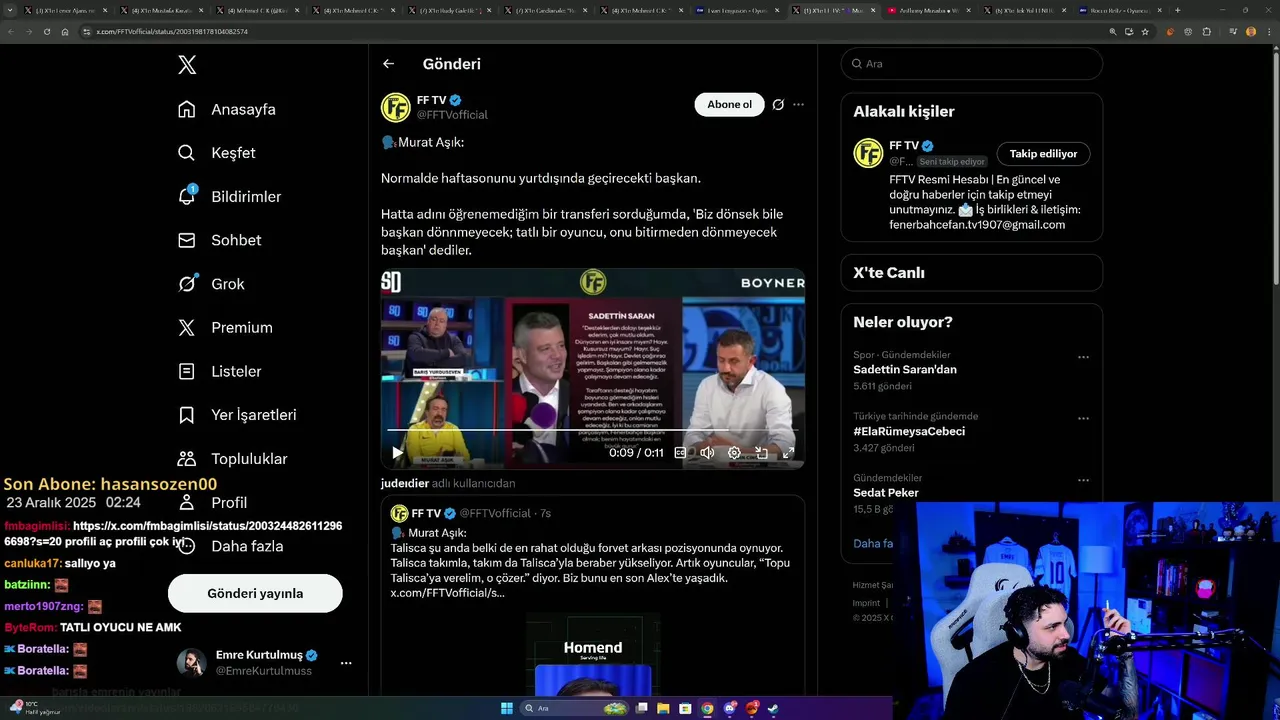This screenshot has width=1280, height=720.
Task: Open the post's three-dot more menu
Action: (x=798, y=104)
